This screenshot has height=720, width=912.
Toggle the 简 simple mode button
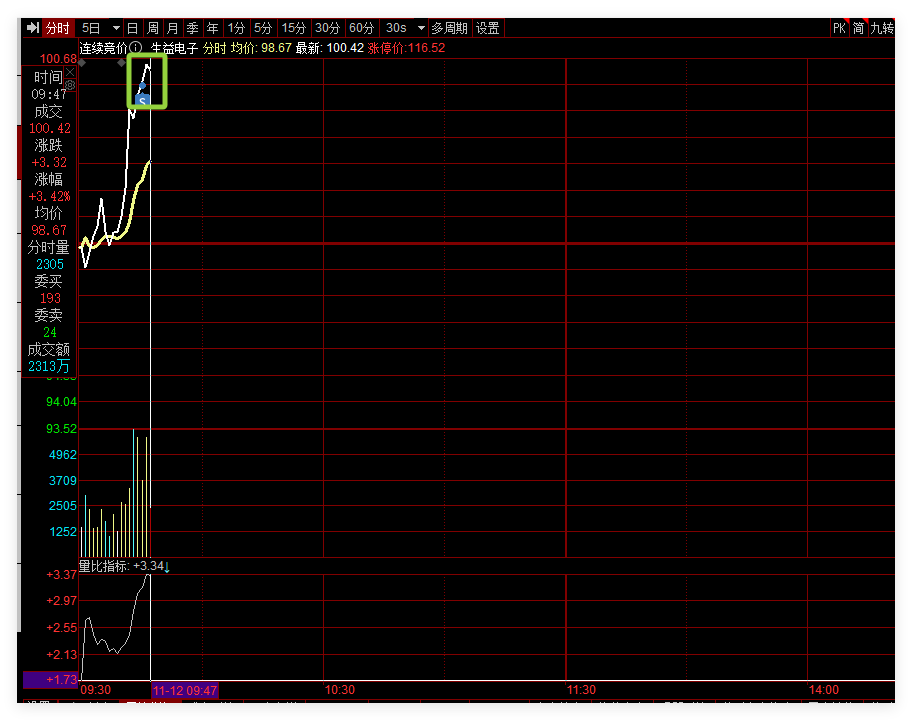point(858,28)
